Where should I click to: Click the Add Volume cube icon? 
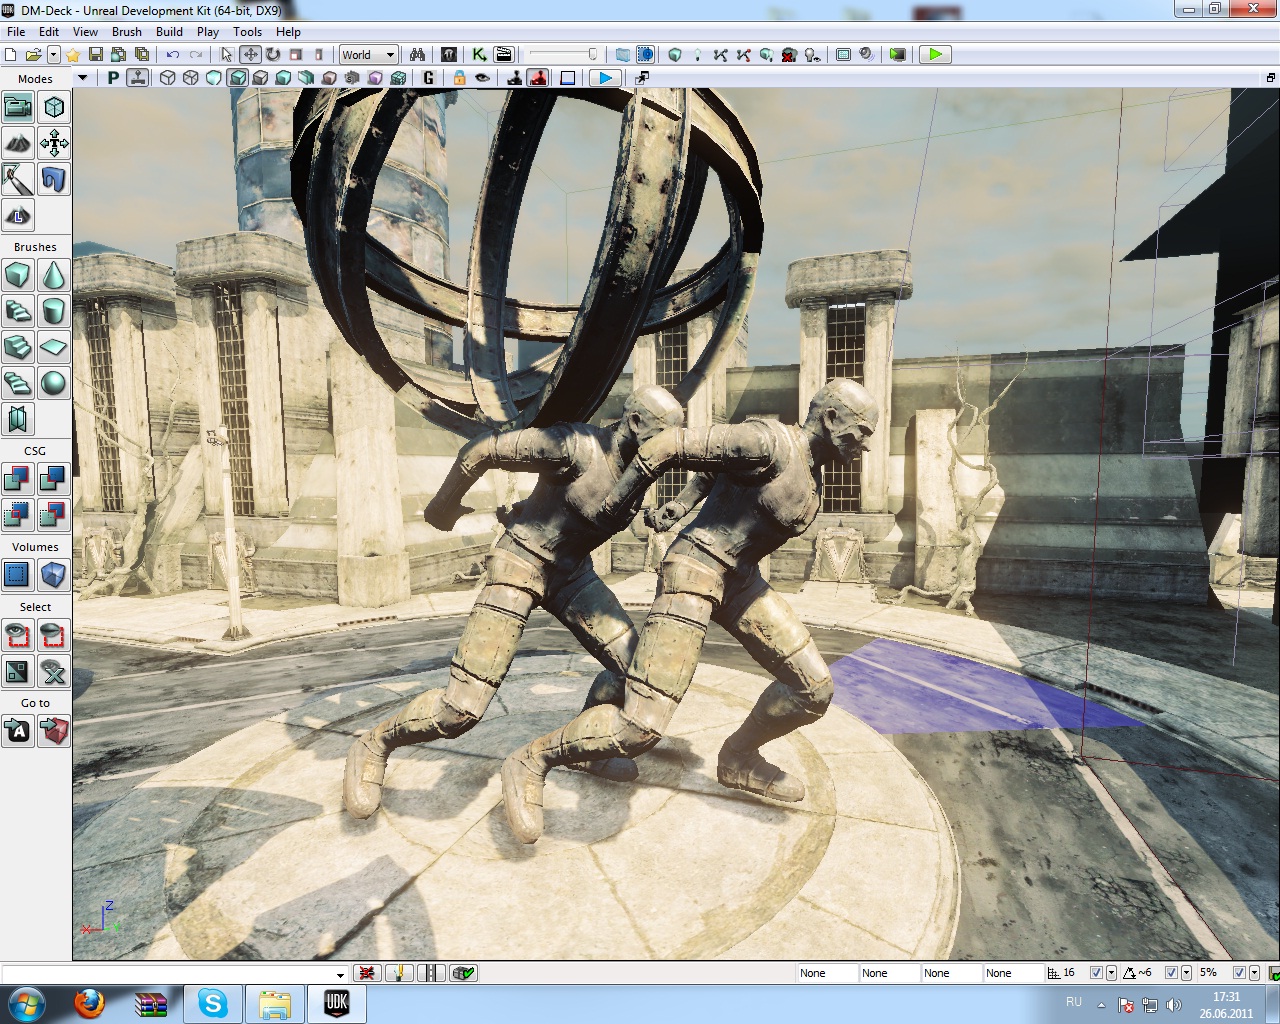[54, 575]
